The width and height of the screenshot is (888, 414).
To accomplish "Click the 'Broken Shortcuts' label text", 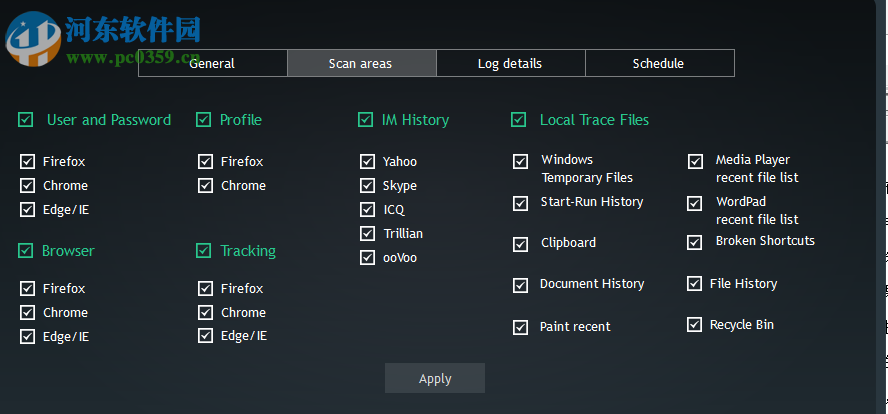I will [765, 241].
